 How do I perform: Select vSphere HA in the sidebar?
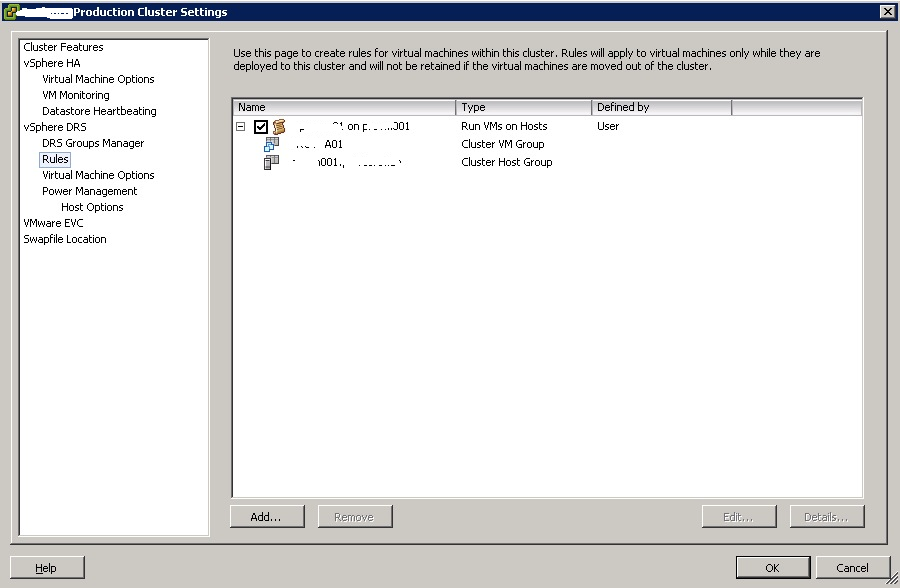[x=52, y=63]
